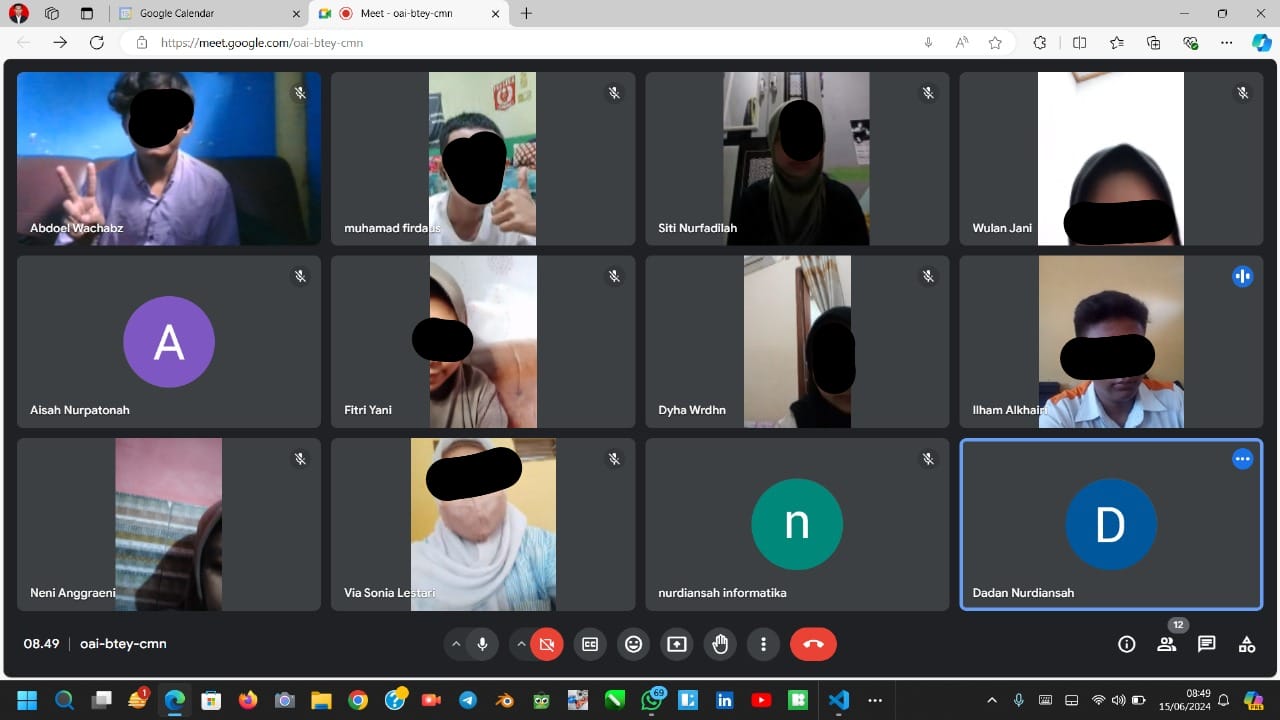Present your screen now
The image size is (1280, 720).
(x=677, y=644)
